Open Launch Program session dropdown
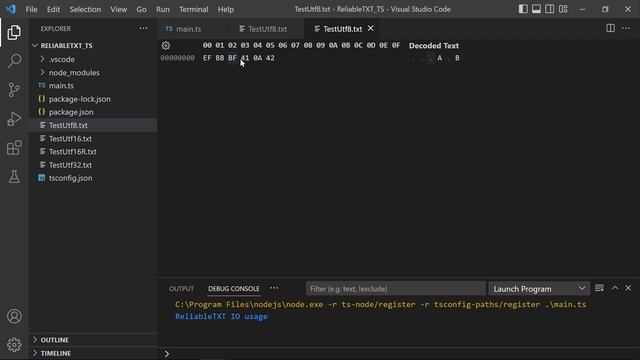This screenshot has height=360, width=640. coord(539,289)
